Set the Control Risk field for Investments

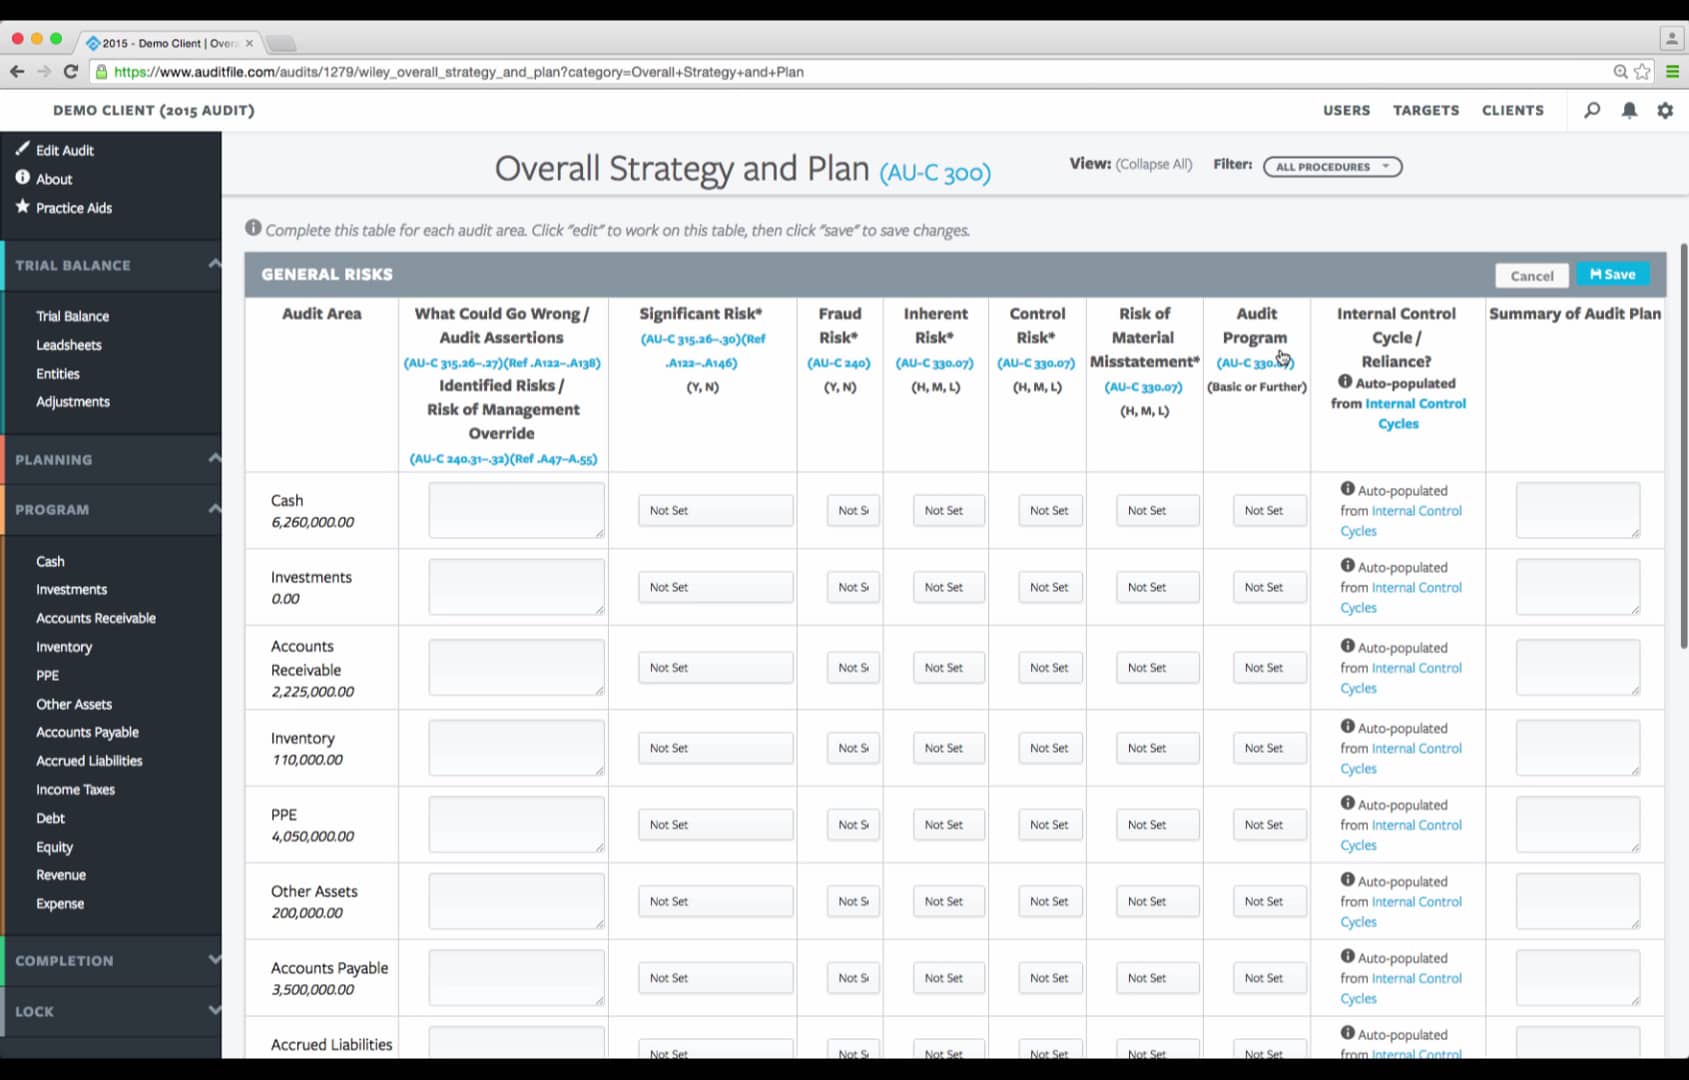tap(1049, 587)
